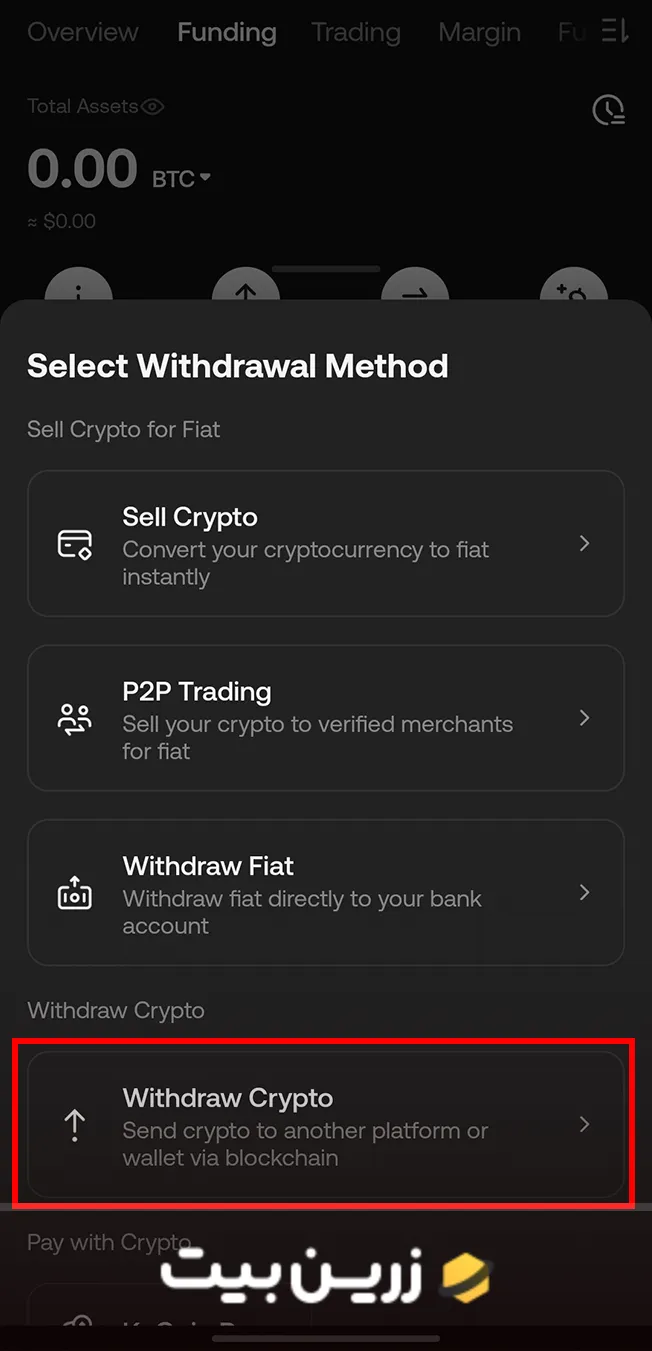This screenshot has height=1351, width=652.
Task: Click the card icon next to Sell Crypto
Action: [75, 543]
